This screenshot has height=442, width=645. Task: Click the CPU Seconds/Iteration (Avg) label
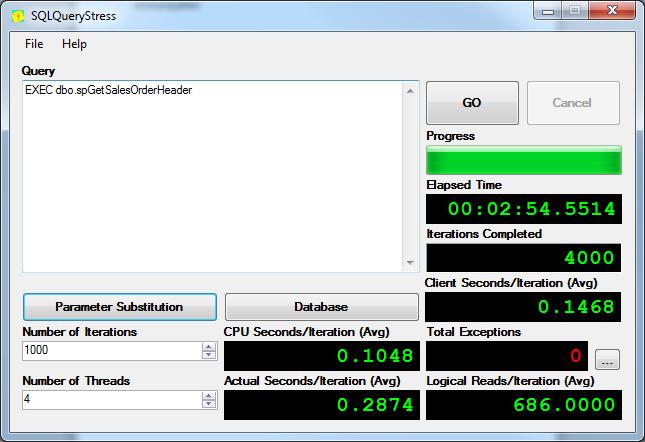(306, 332)
